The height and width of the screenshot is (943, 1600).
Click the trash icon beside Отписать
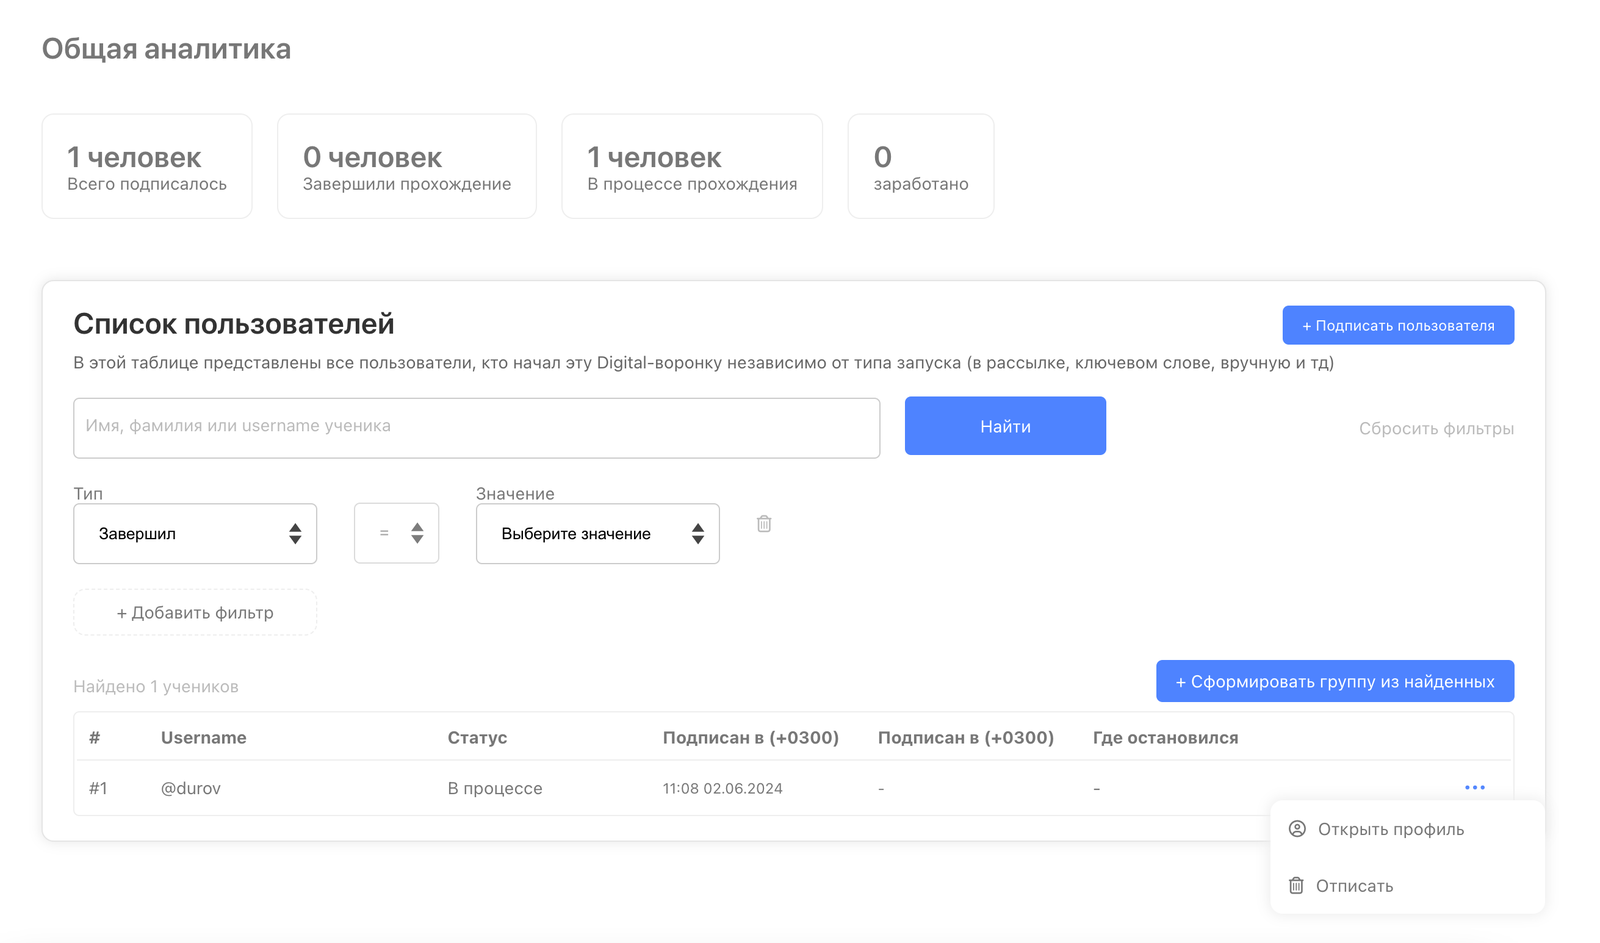pyautogui.click(x=1296, y=886)
